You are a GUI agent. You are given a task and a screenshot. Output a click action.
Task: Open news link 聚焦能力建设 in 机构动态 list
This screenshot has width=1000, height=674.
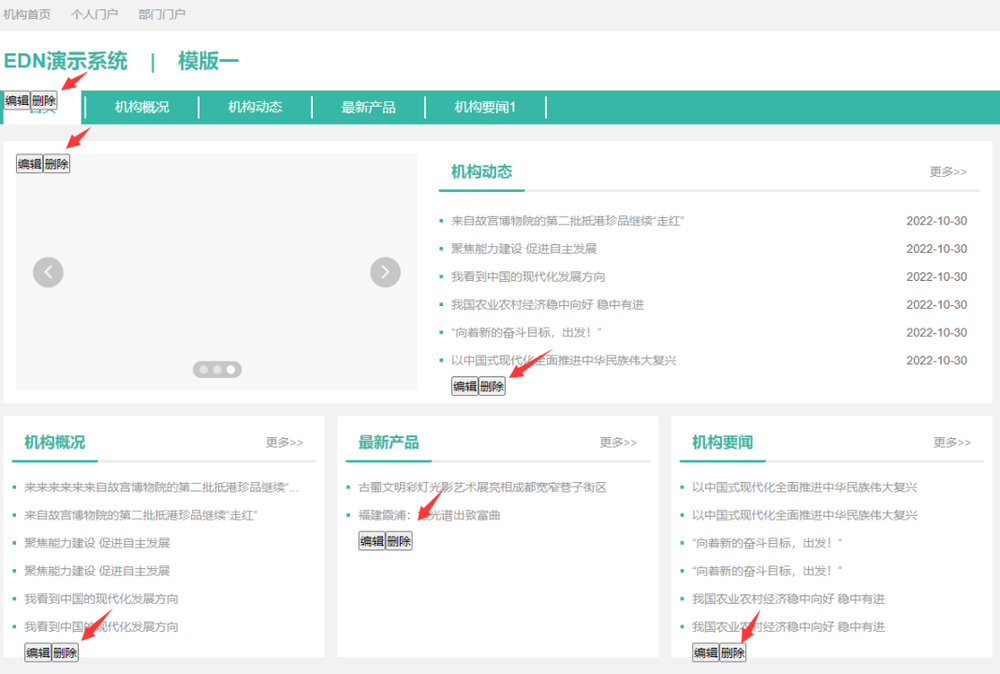pyautogui.click(x=524, y=249)
